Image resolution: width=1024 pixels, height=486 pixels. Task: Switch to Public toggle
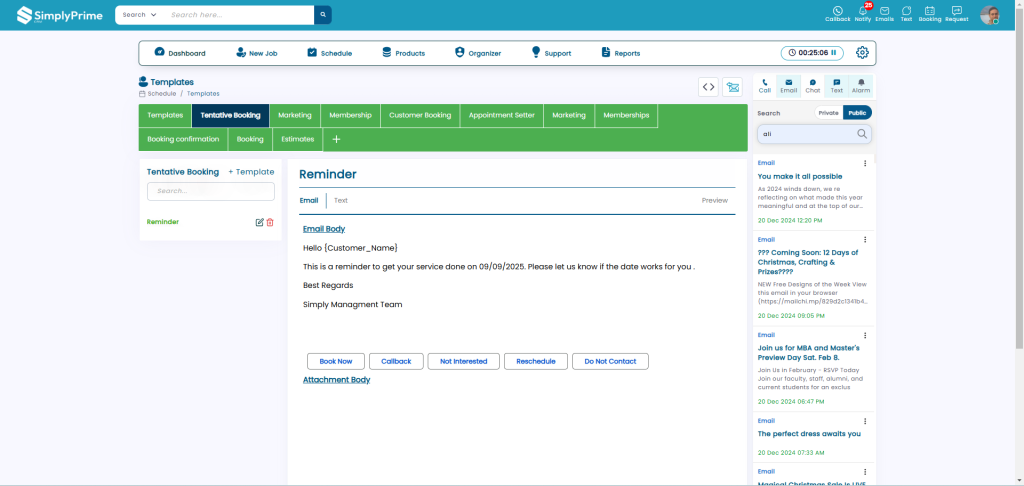click(x=857, y=113)
